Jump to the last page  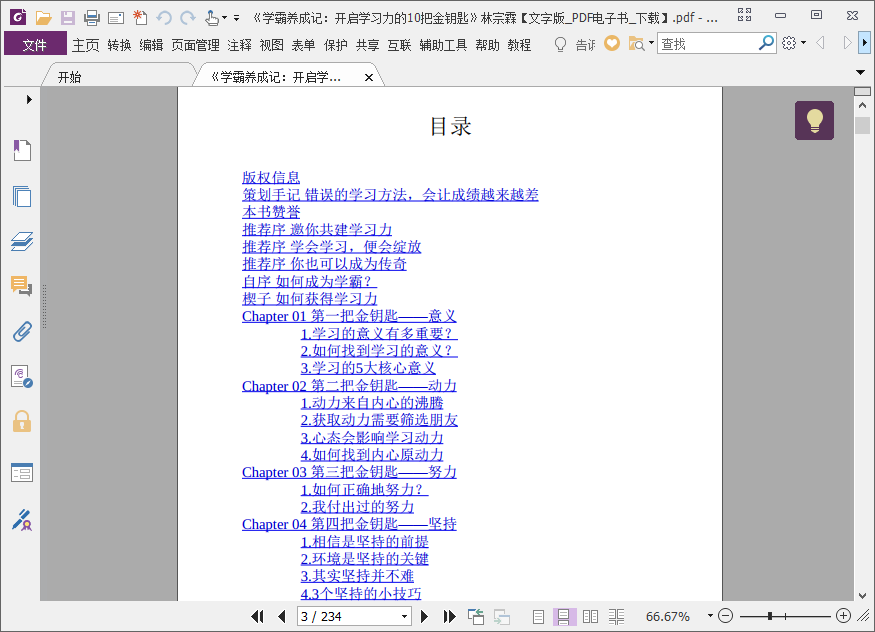(x=449, y=616)
